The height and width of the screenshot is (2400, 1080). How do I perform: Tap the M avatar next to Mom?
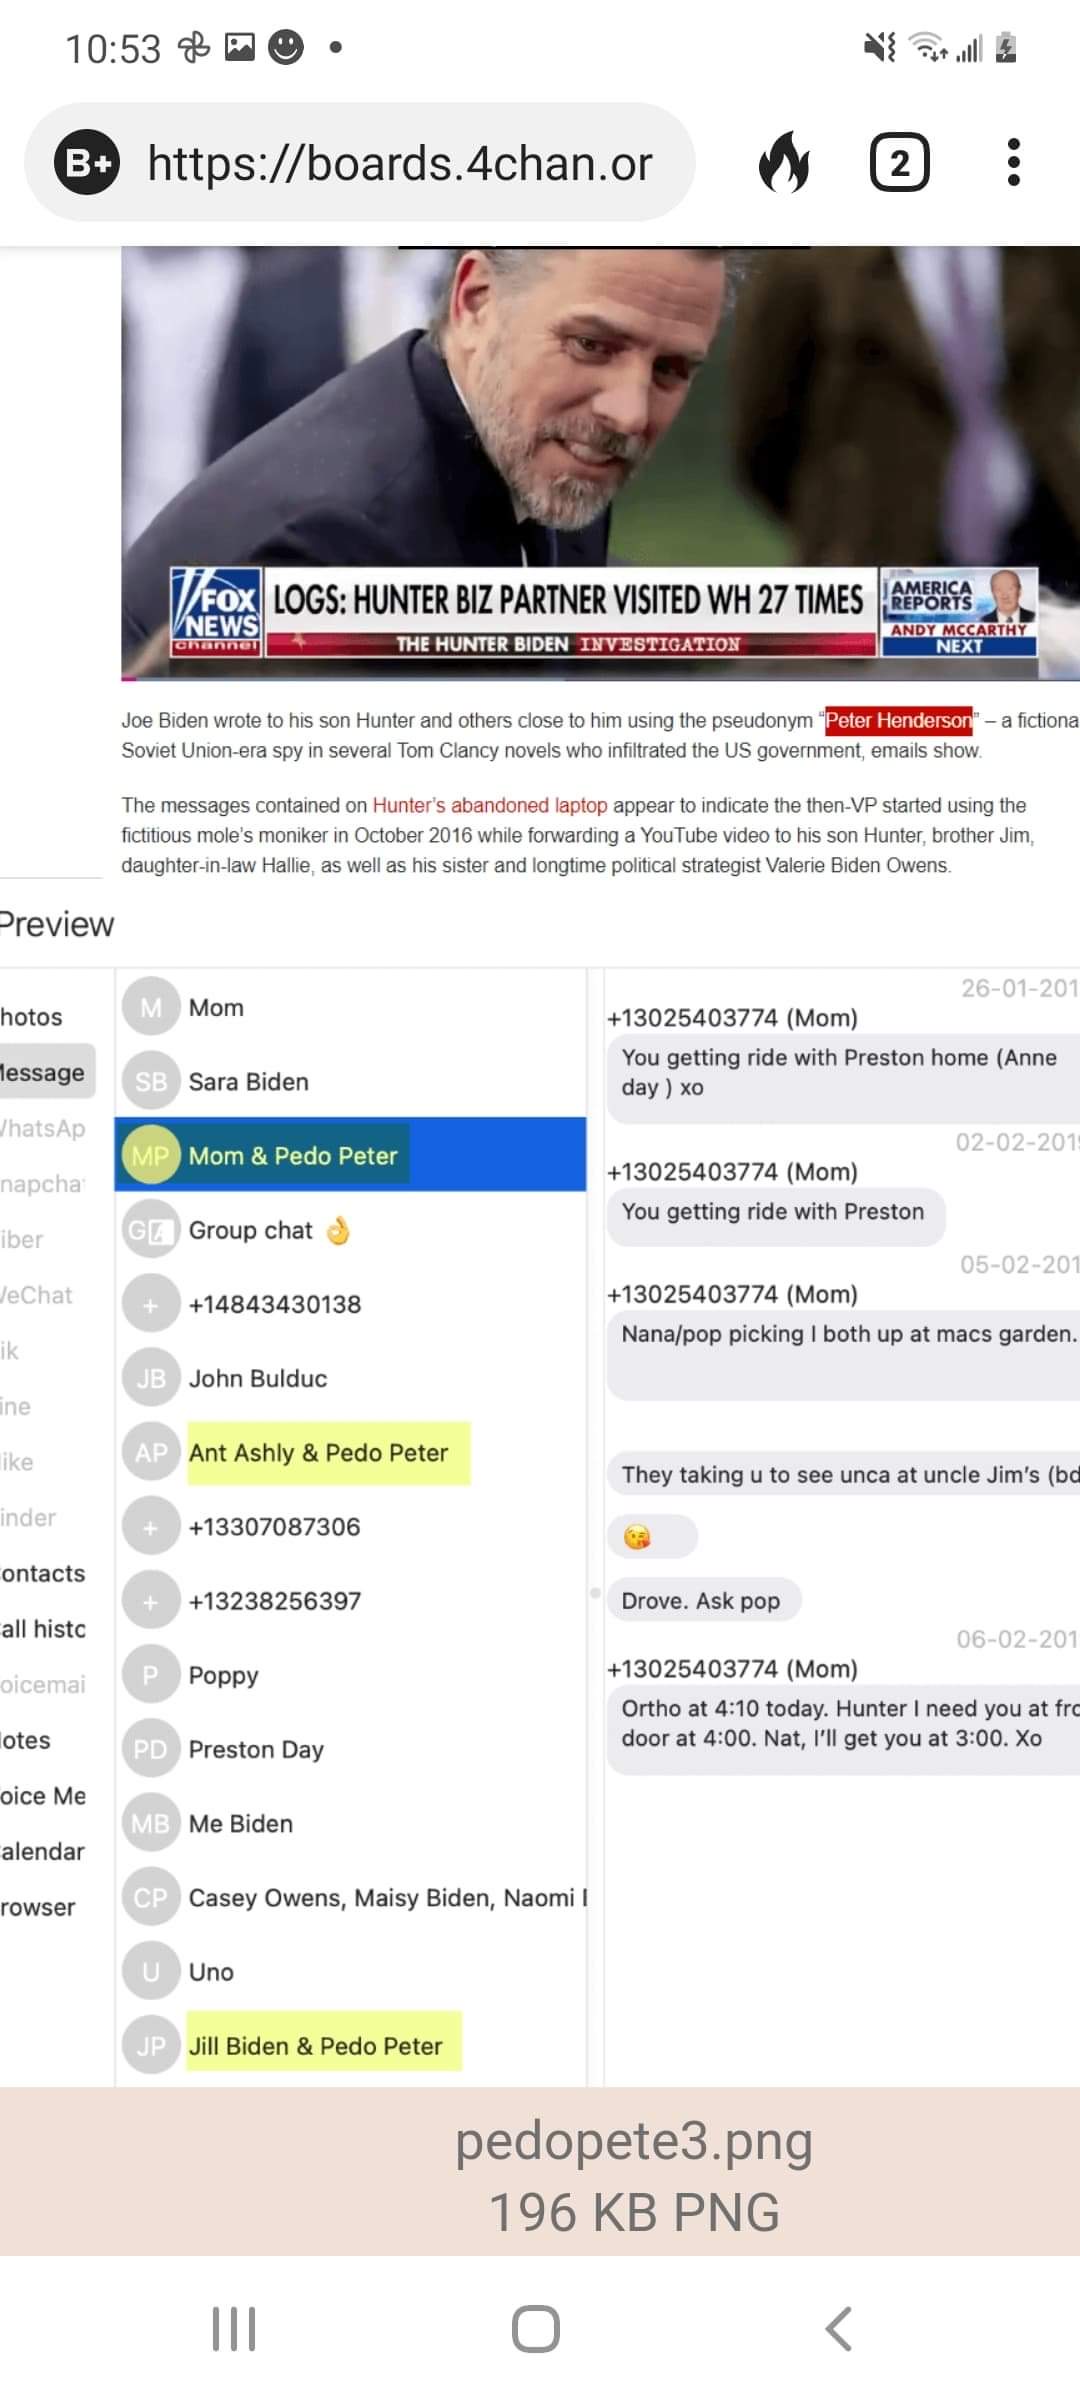coord(151,1007)
